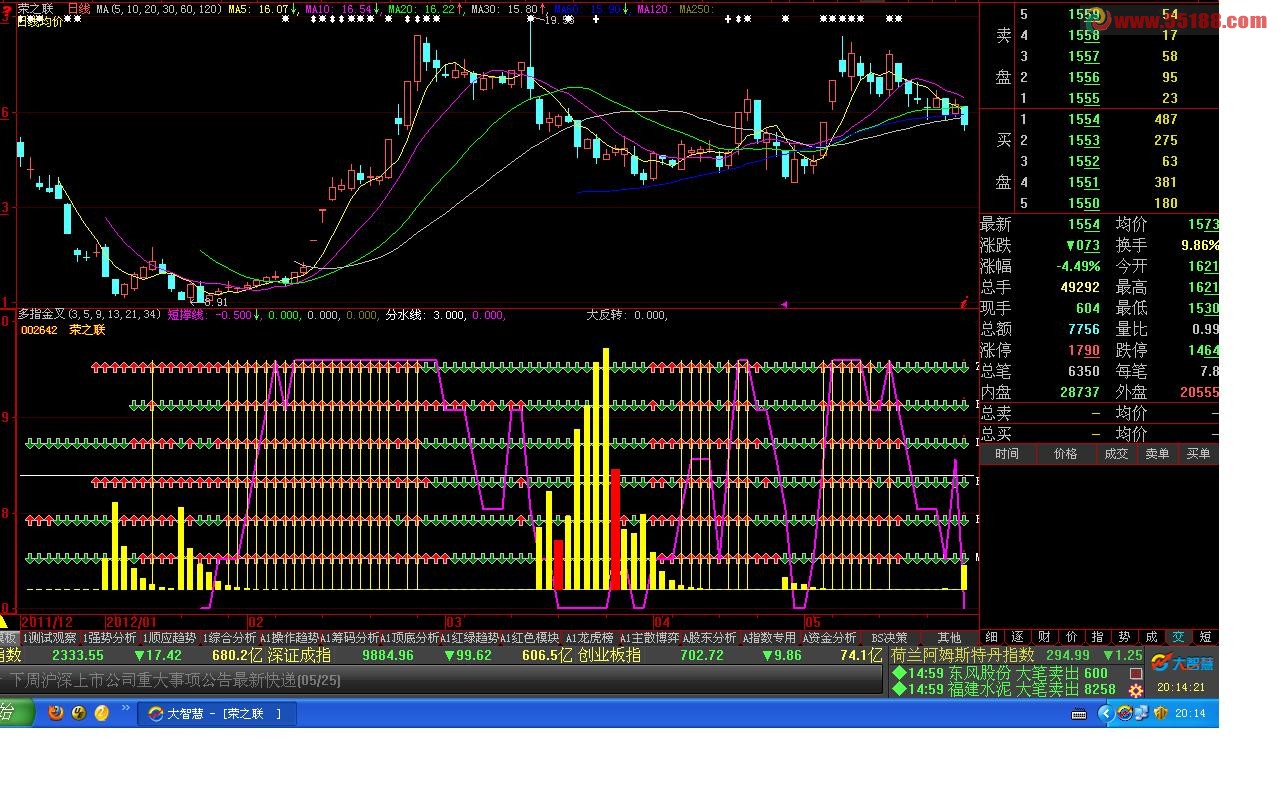Select the BS决策 tab
The height and width of the screenshot is (800, 1280).
tap(889, 638)
